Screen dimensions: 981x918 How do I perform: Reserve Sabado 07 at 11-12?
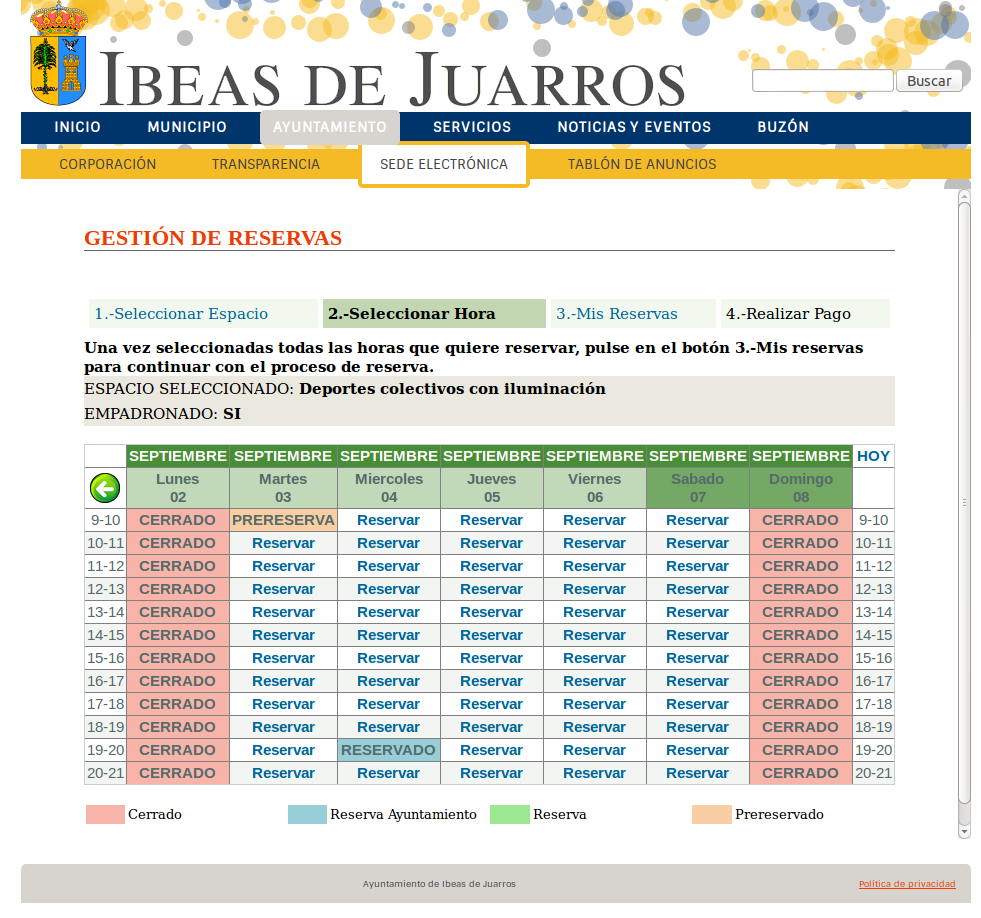click(698, 566)
